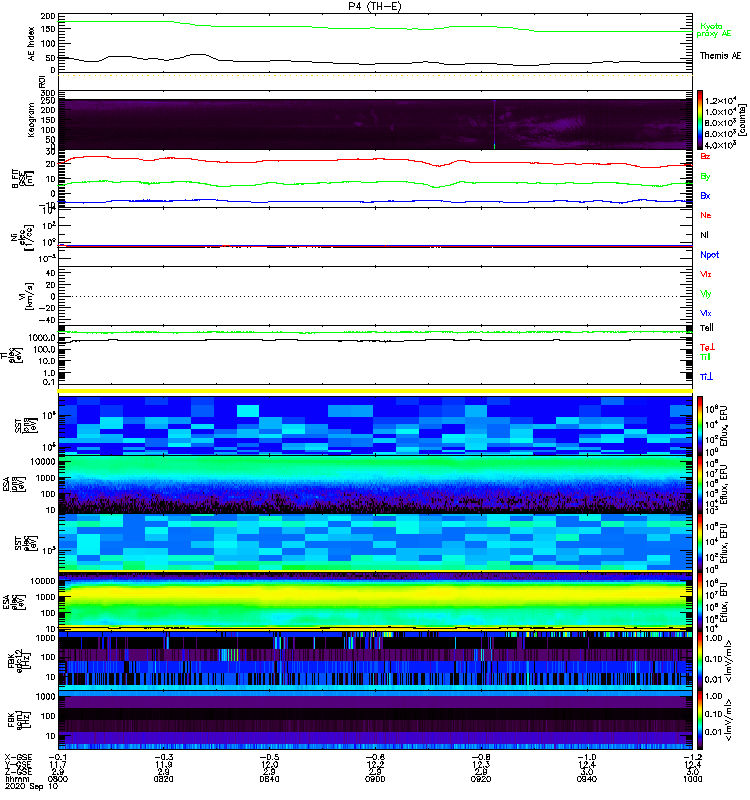Click the dotted zero line in Vi panel
The image size is (750, 800).
[x=375, y=296]
